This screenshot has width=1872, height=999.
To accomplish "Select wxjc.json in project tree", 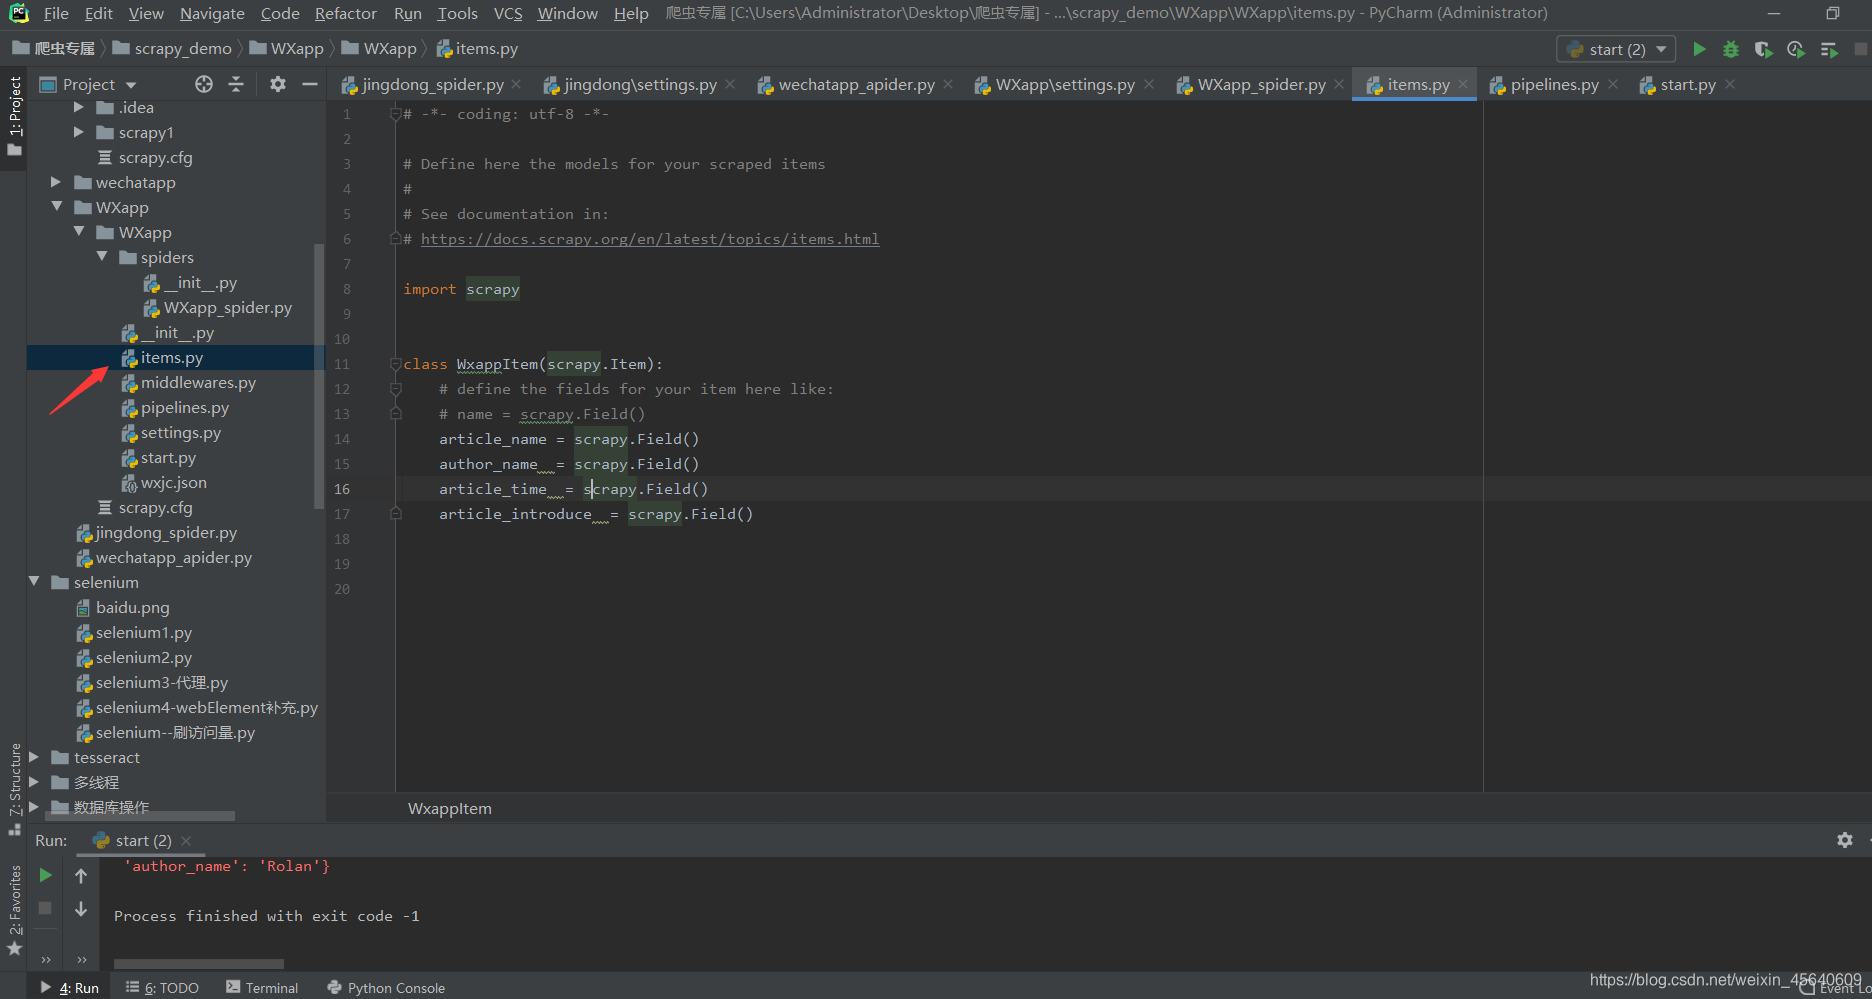I will pyautogui.click(x=174, y=483).
